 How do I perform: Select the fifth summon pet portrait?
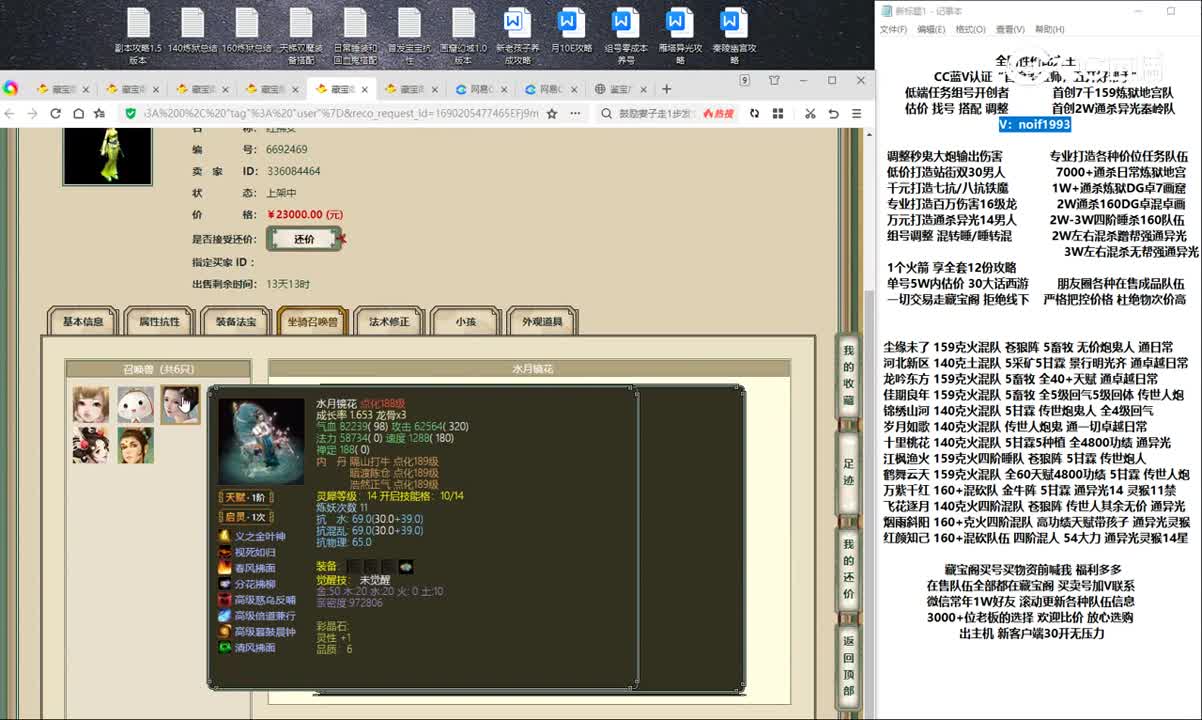136,445
